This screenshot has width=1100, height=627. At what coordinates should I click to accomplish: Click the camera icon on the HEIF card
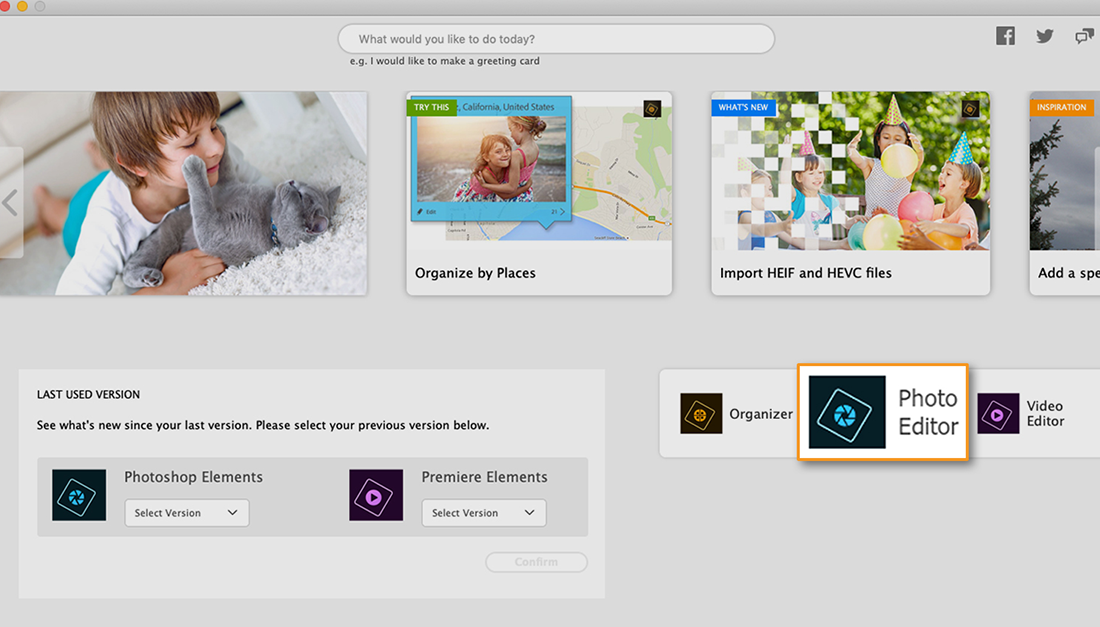click(x=969, y=107)
